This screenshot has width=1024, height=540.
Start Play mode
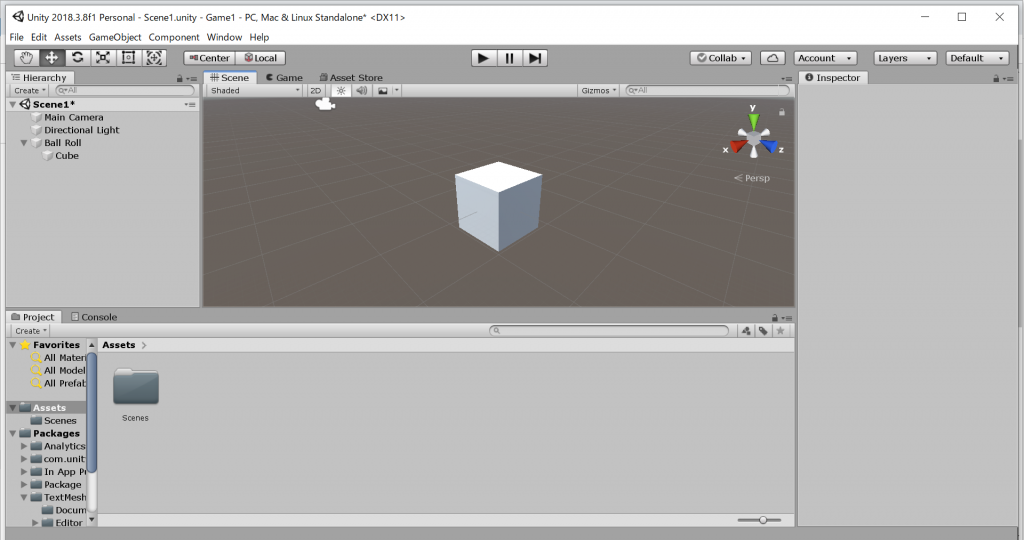click(x=483, y=58)
